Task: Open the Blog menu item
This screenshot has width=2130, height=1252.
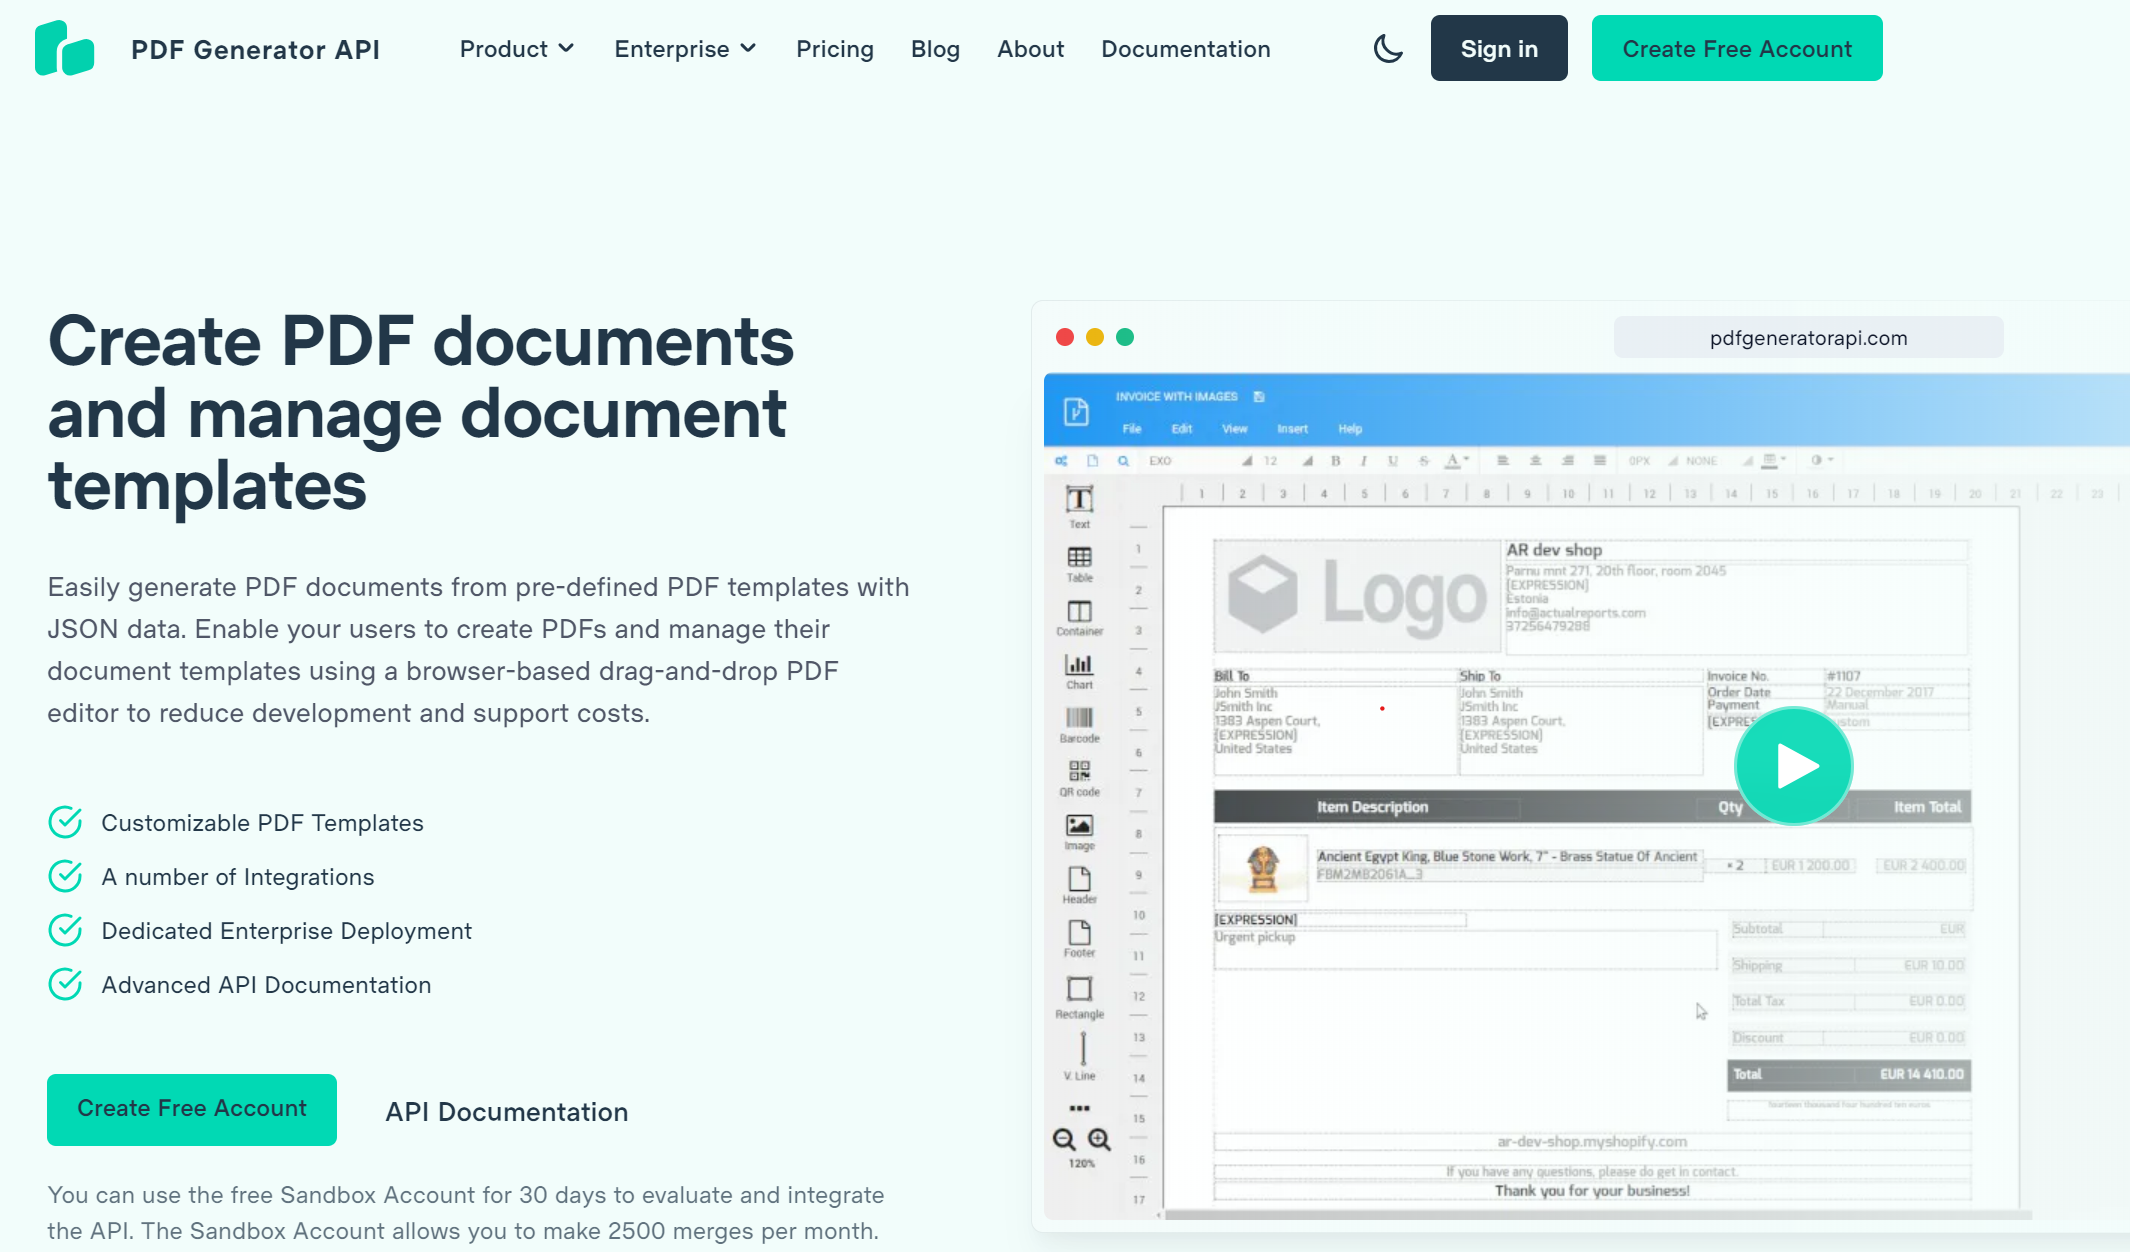Action: [935, 49]
